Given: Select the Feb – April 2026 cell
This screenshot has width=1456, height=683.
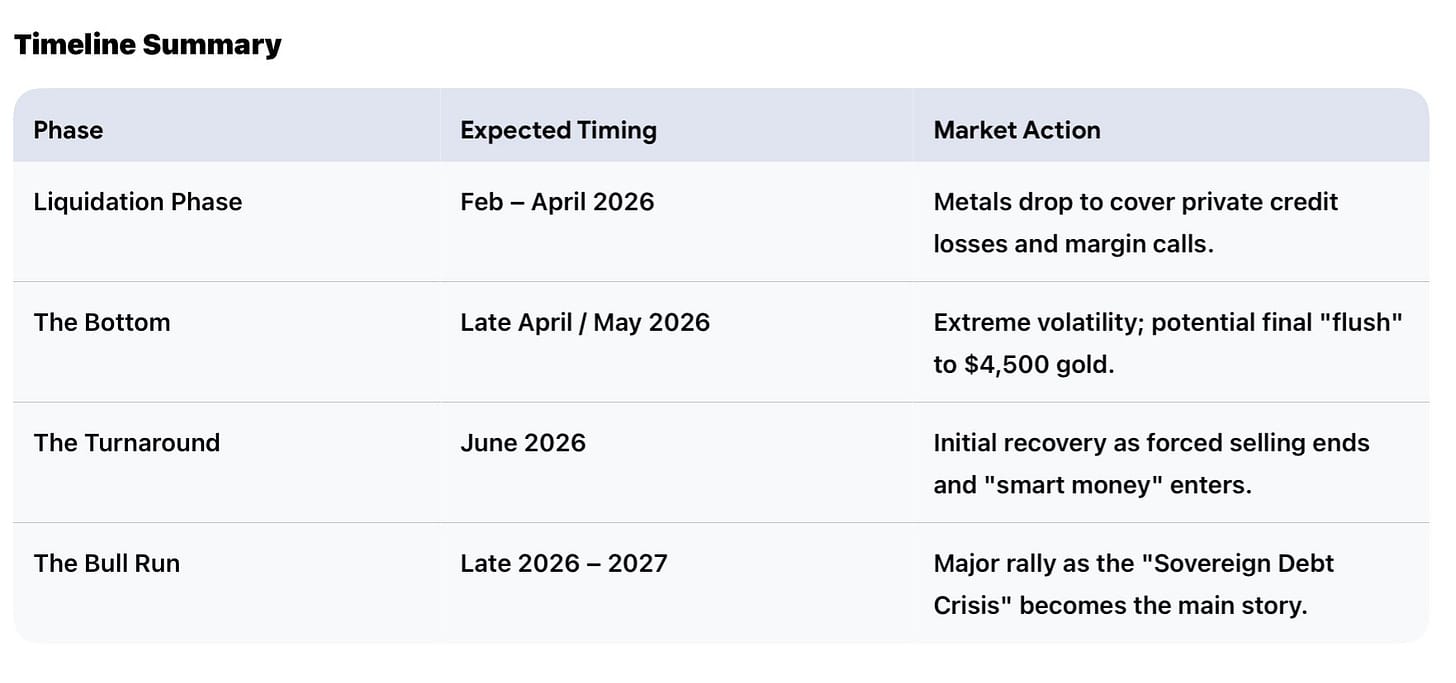Looking at the screenshot, I should pyautogui.click(x=556, y=202).
